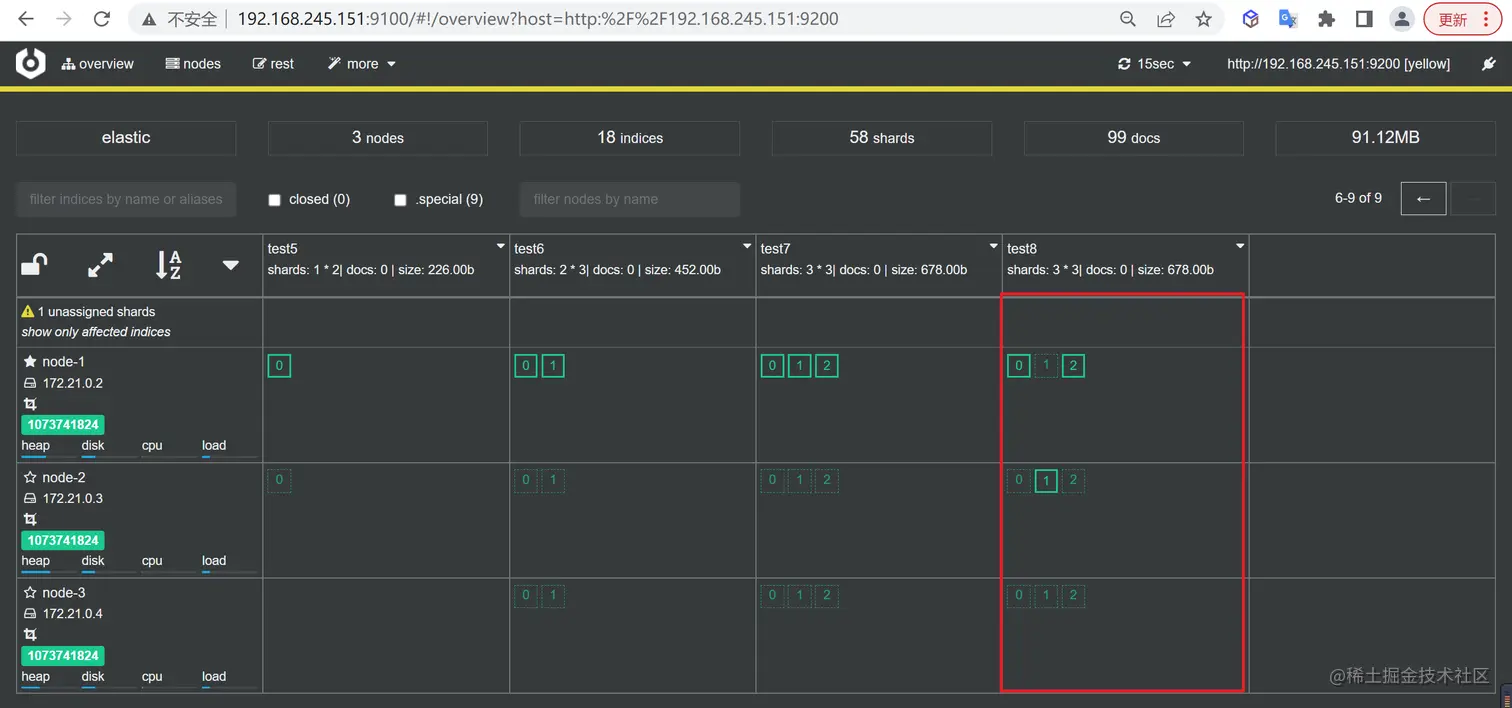
Task: Click node-2 star icon
Action: (30, 477)
